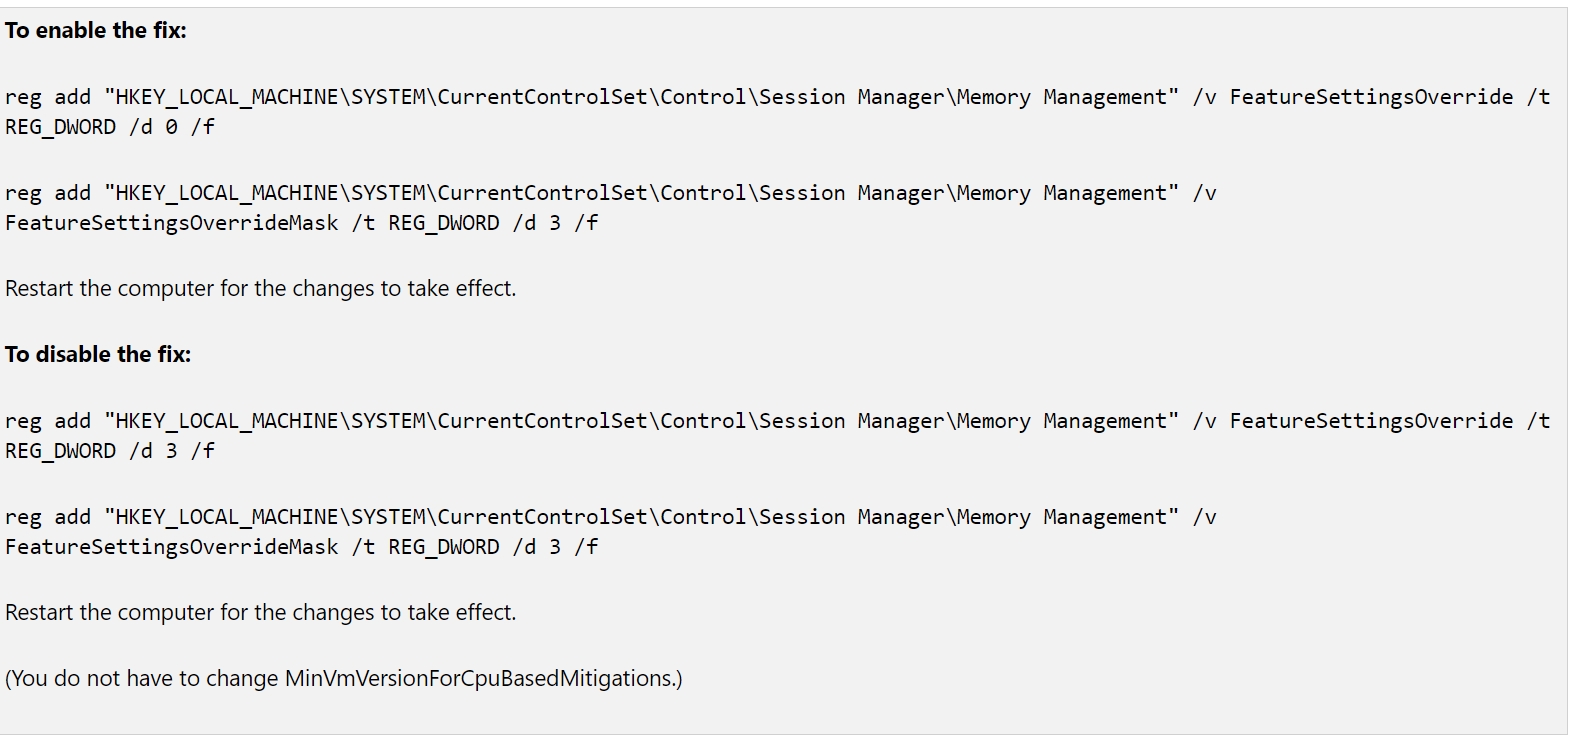Viewport: 1569px width, 745px height.
Task: Click FeatureSettingsOverrideMask in the enable section
Action: click(x=172, y=223)
